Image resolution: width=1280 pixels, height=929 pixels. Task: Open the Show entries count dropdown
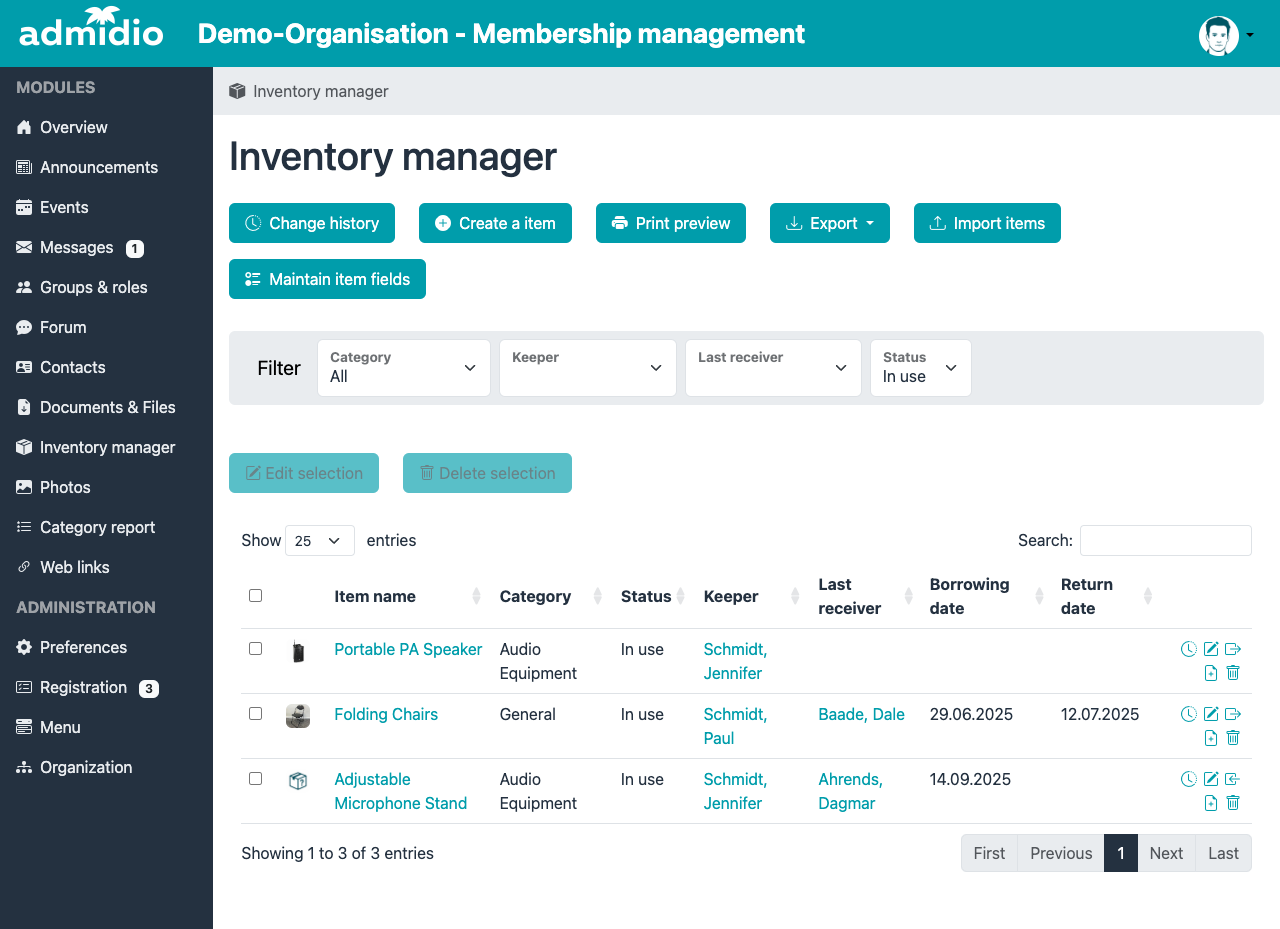[320, 541]
